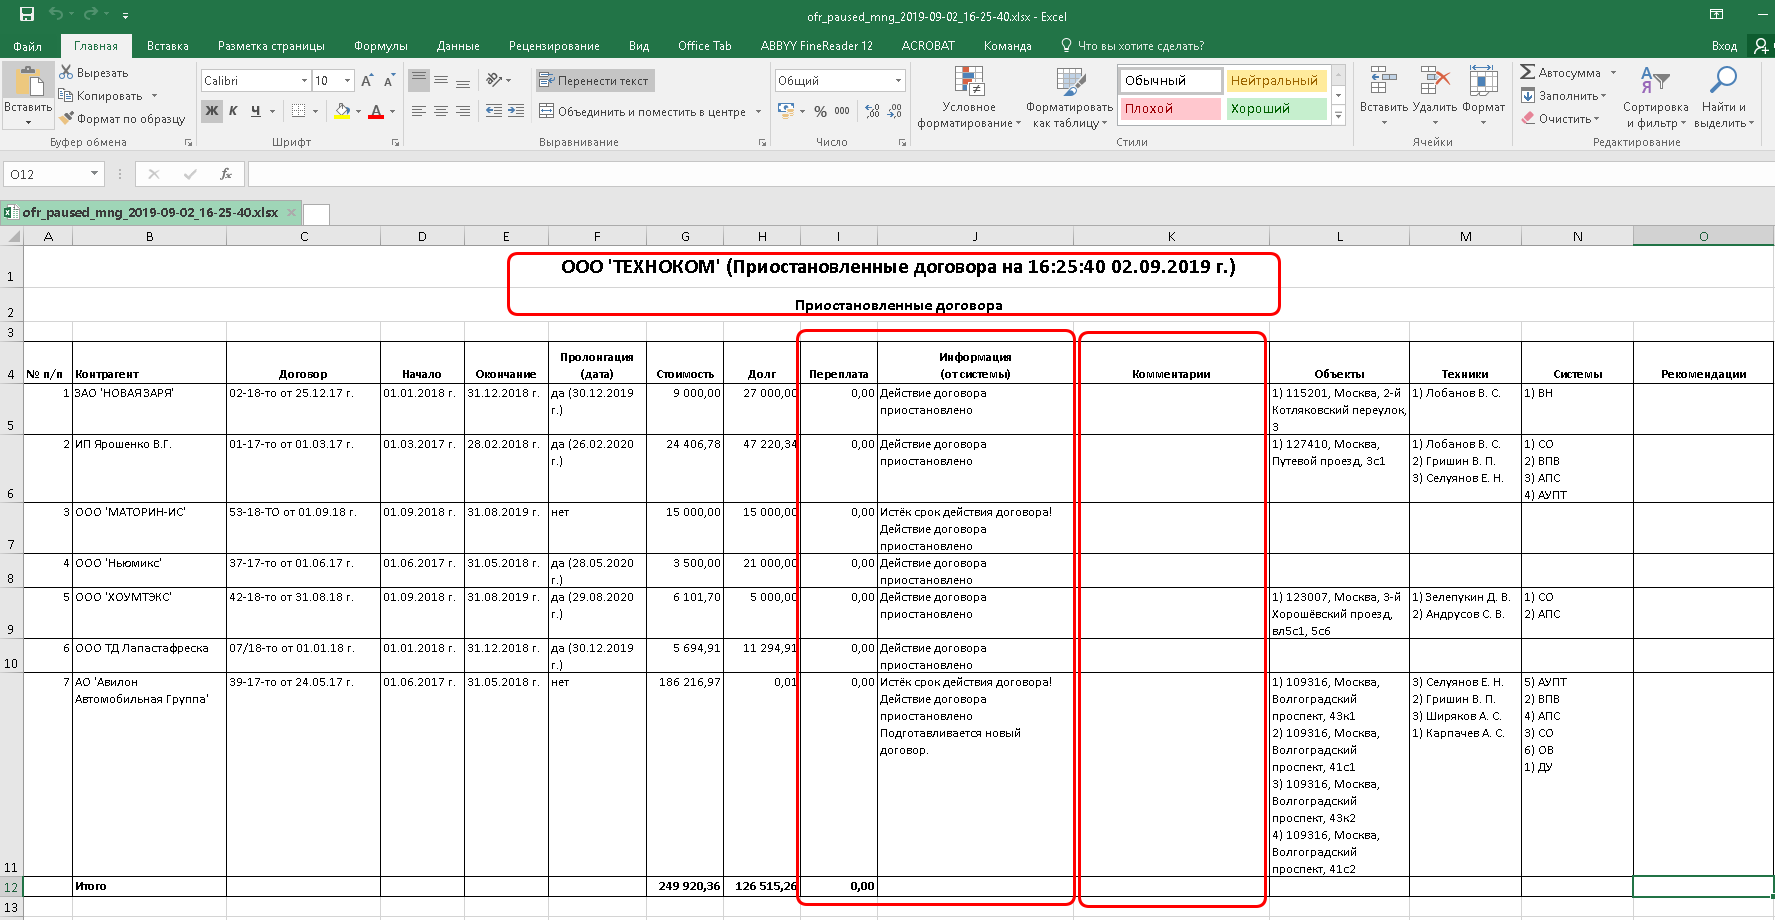Open the number format Общий dropdown

pyautogui.click(x=897, y=80)
